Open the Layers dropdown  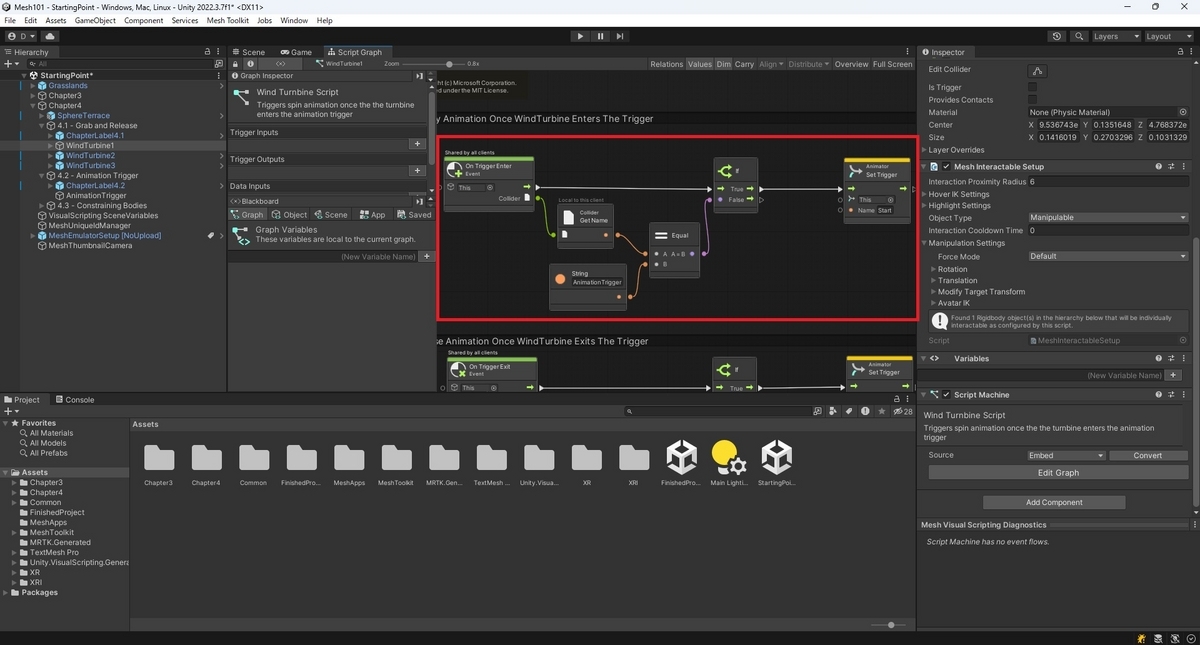tap(1115, 36)
